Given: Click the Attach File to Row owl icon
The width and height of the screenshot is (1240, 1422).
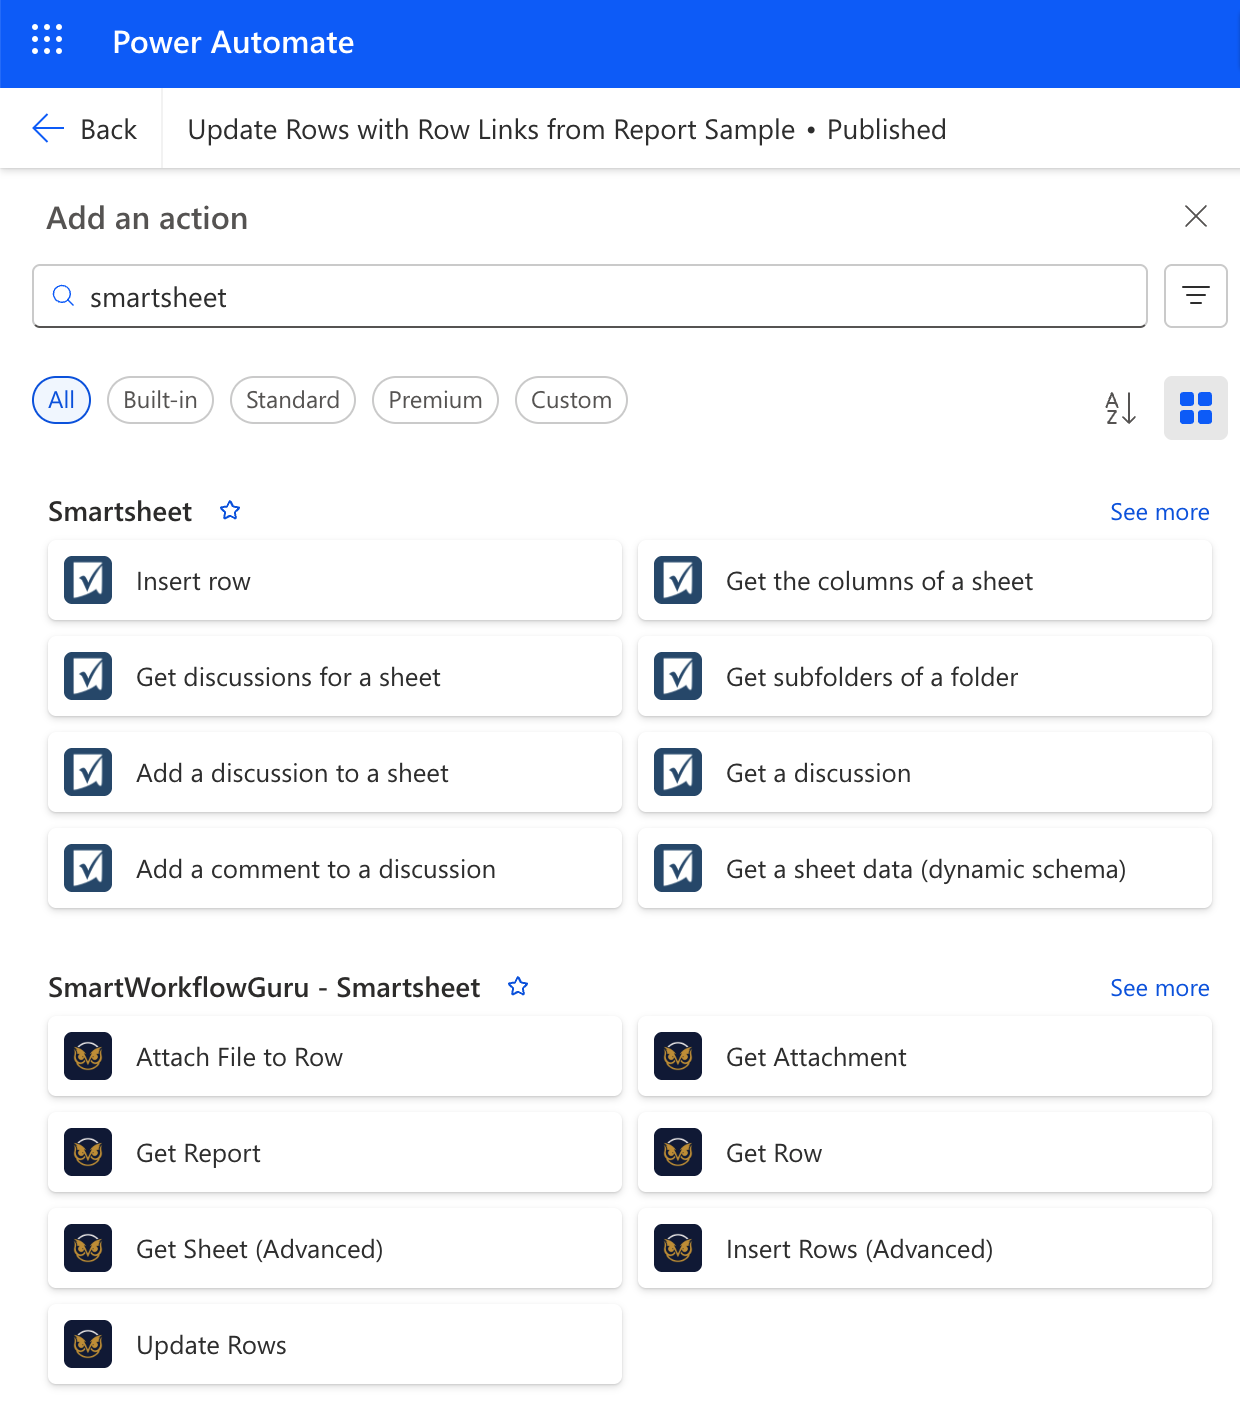Looking at the screenshot, I should (88, 1056).
